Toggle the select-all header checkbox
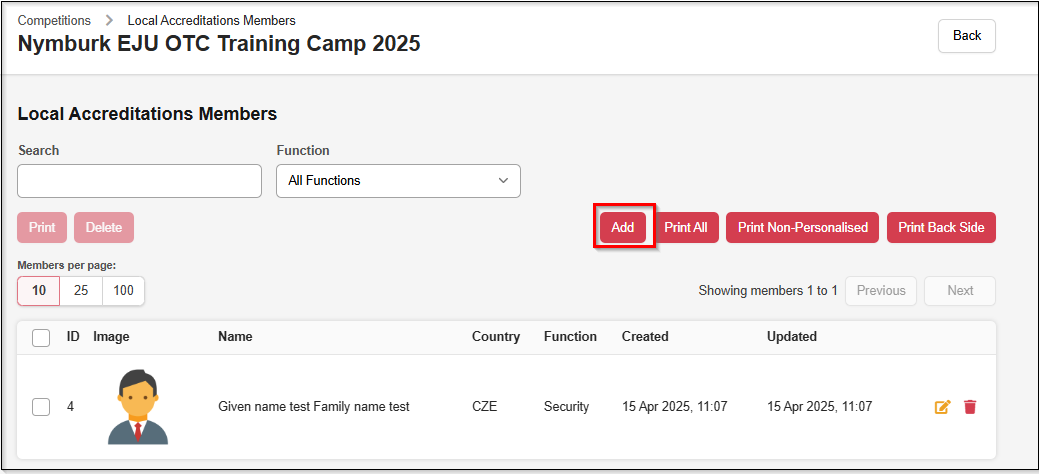The image size is (1039, 474). 41,338
